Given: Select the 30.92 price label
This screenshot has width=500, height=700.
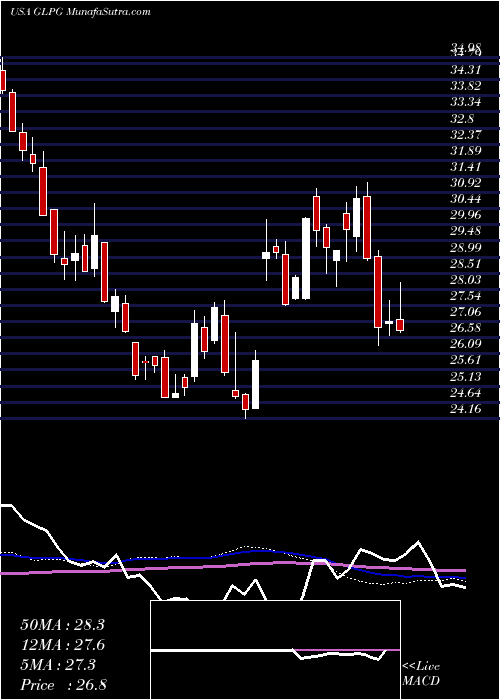Looking at the screenshot, I should click(x=466, y=183).
